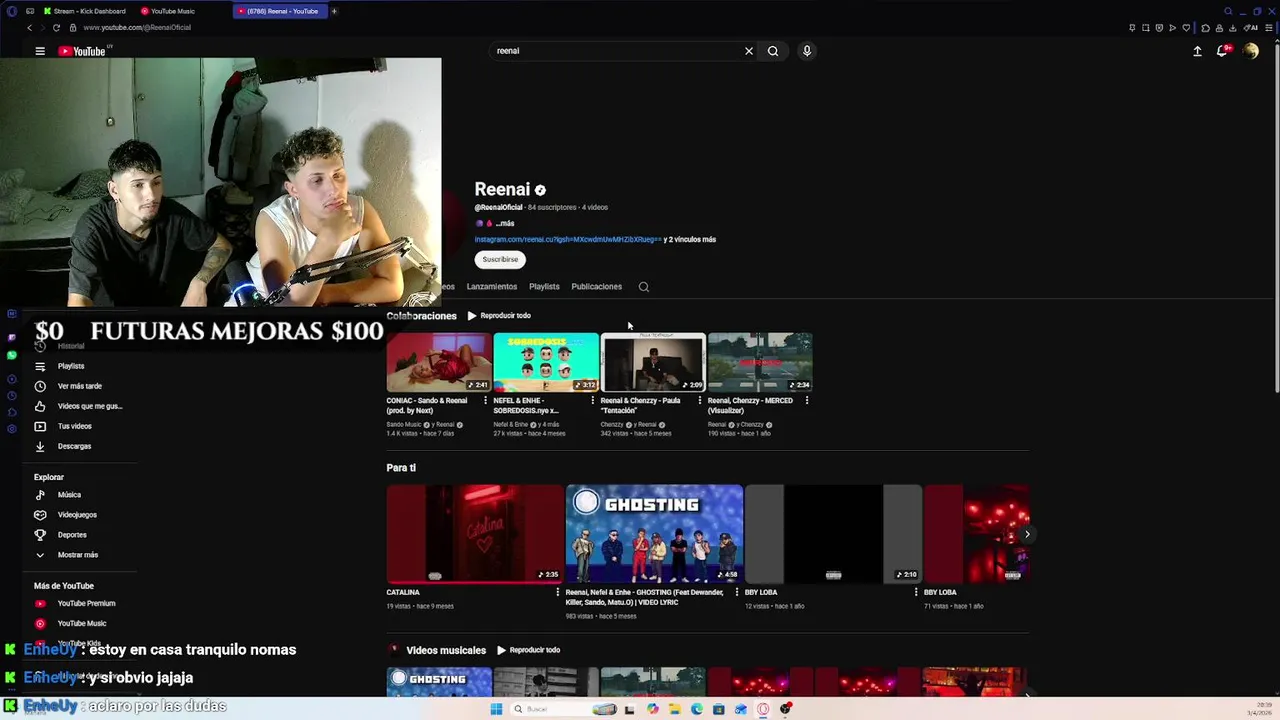
Task: Open a new browser tab with plus
Action: click(334, 11)
